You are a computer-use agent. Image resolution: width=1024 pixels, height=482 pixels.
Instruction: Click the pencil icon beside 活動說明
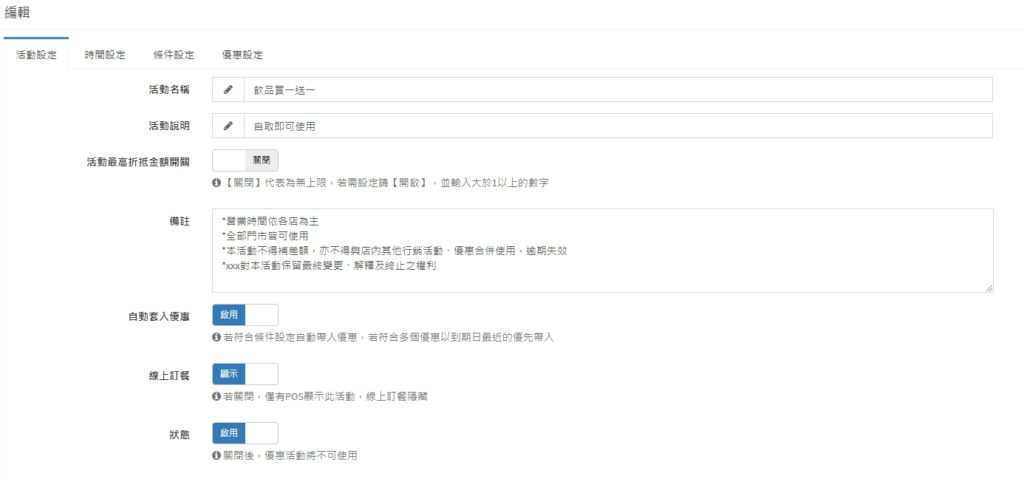pyautogui.click(x=228, y=126)
